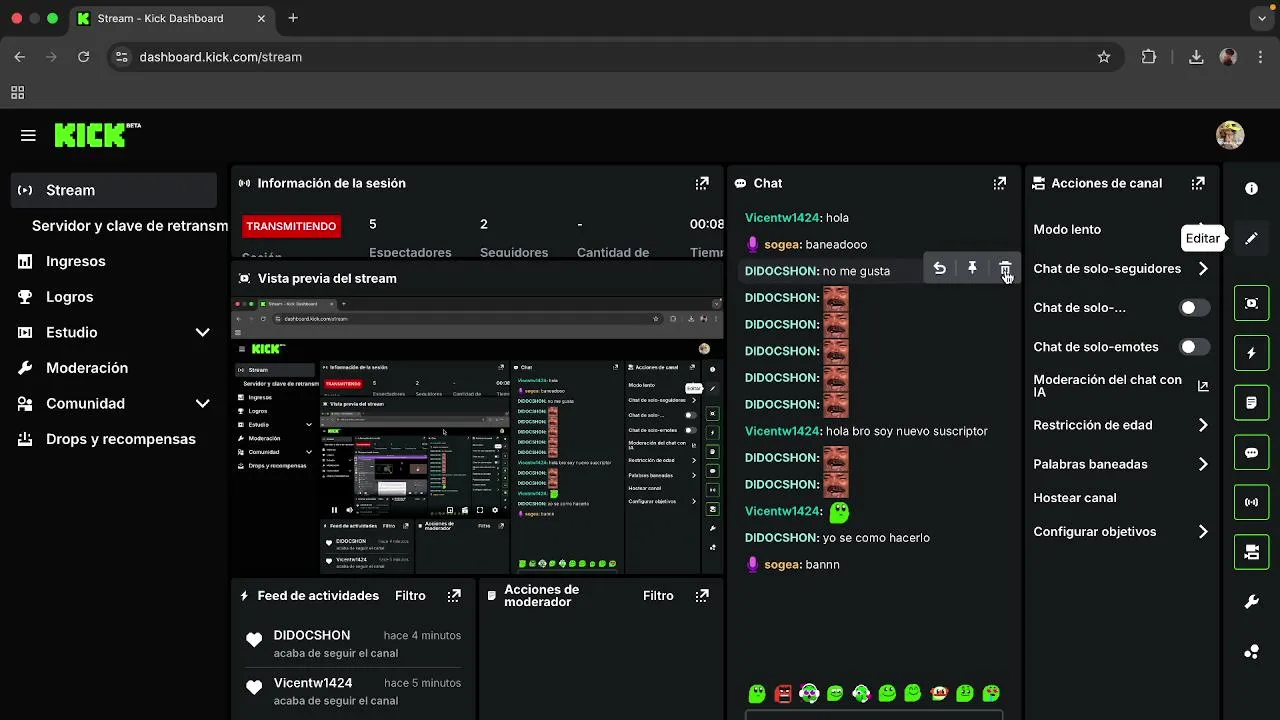Click "yo se como hacerlo" chat message
This screenshot has height=720, width=1280.
[876, 538]
